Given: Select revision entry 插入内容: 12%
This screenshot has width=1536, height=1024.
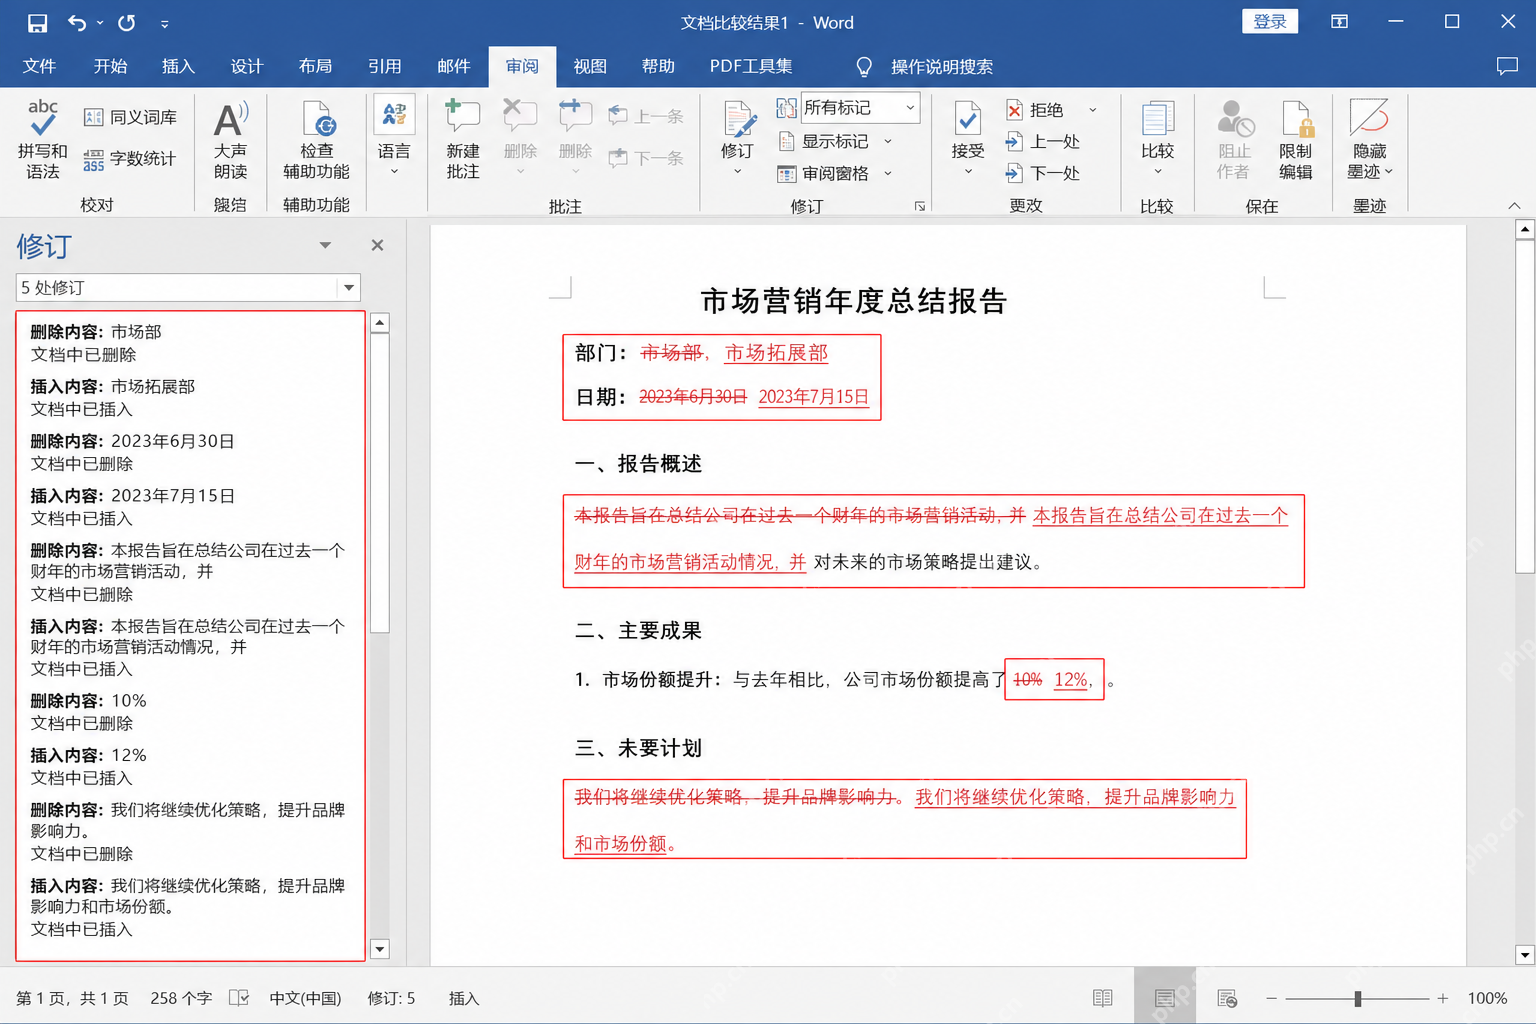Looking at the screenshot, I should [x=89, y=766].
